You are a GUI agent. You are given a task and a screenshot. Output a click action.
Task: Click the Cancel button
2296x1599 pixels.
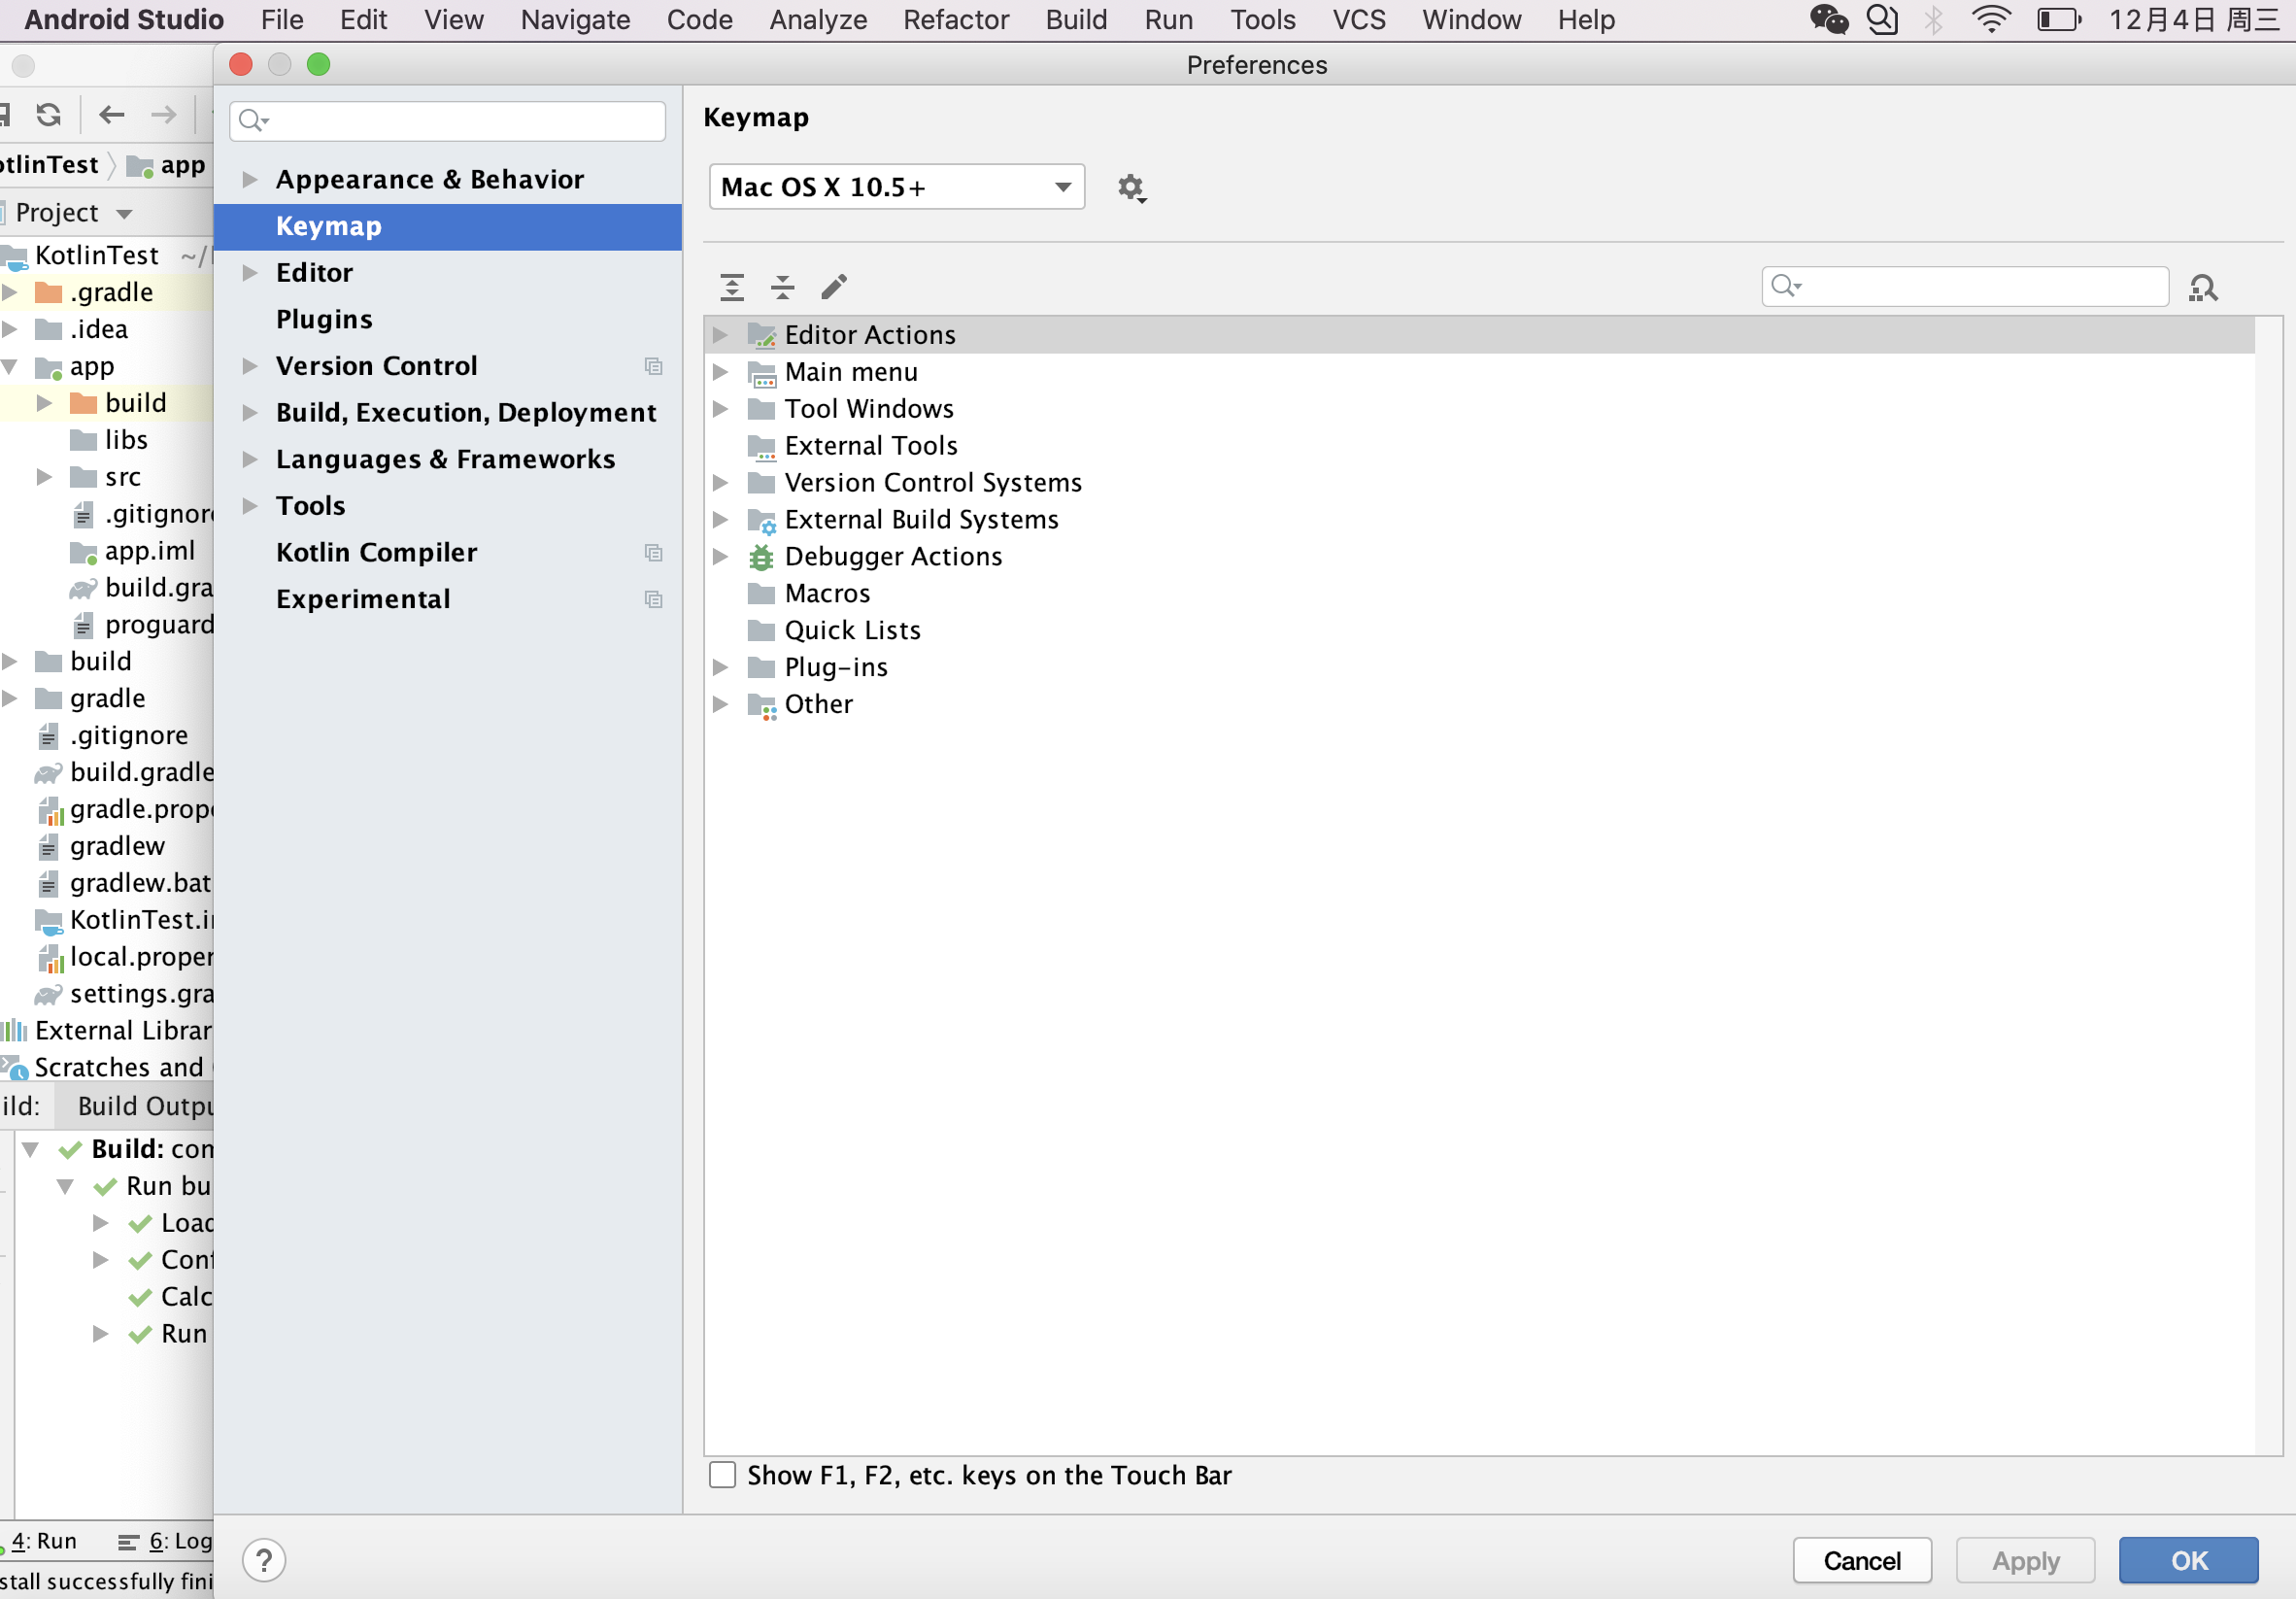point(1862,1560)
